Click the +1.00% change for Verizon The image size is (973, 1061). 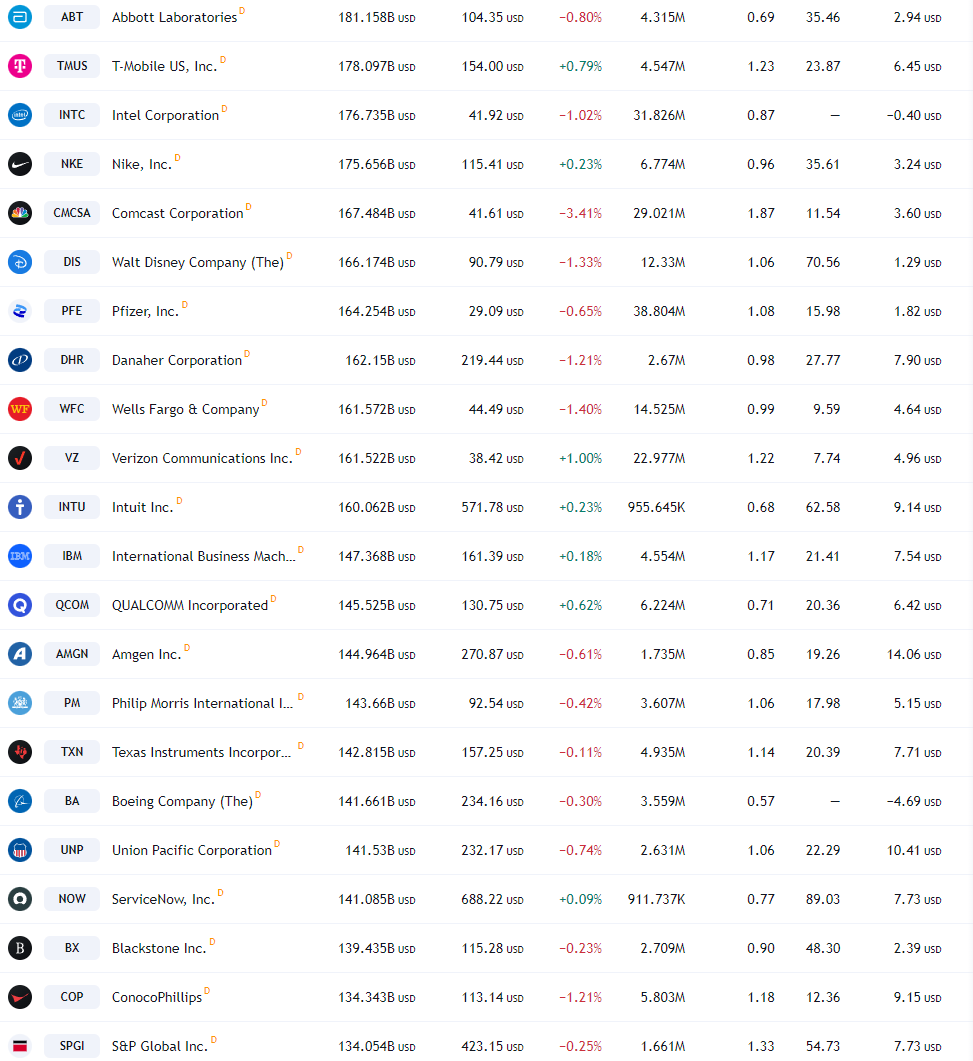tap(581, 459)
